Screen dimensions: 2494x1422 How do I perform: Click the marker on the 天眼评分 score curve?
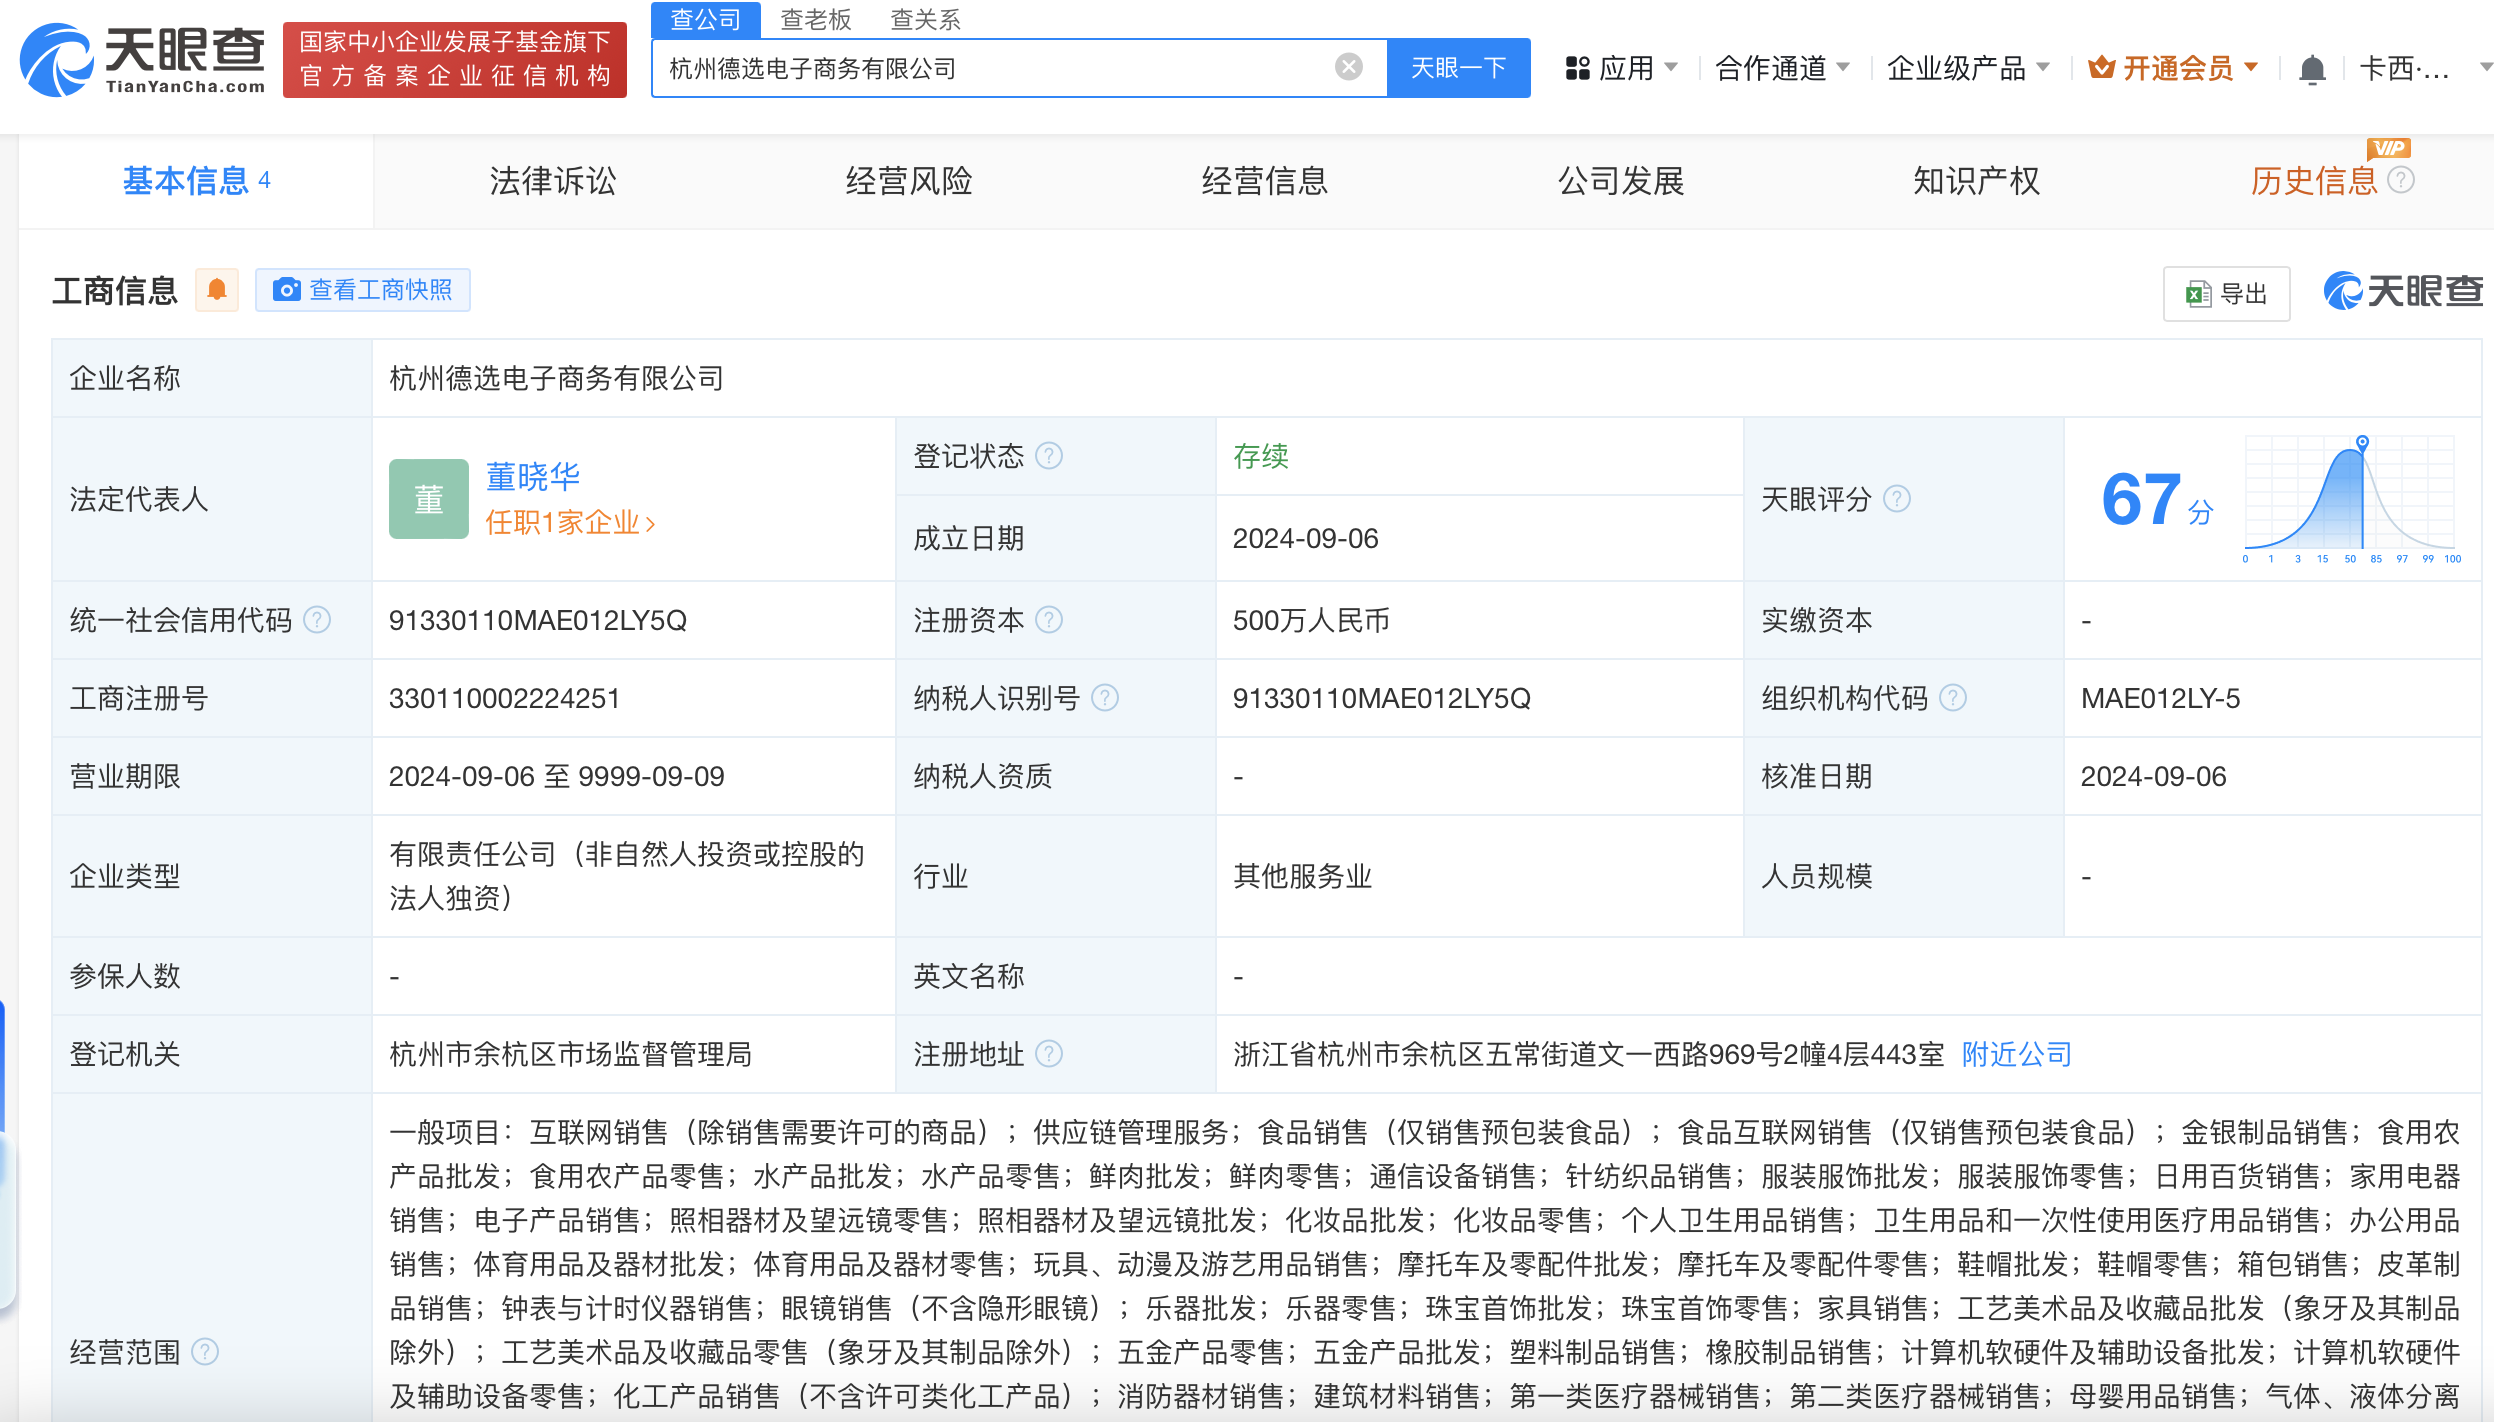[x=2362, y=442]
